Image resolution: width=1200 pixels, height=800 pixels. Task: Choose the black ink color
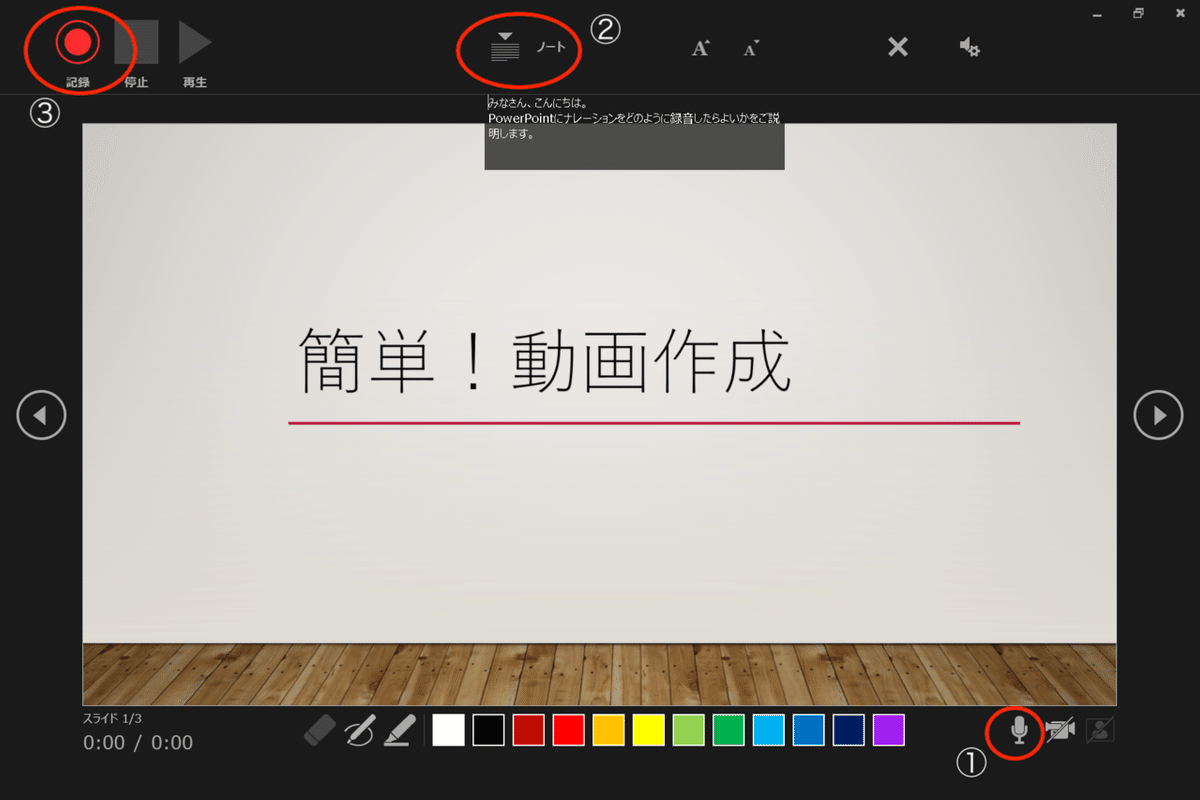(488, 730)
